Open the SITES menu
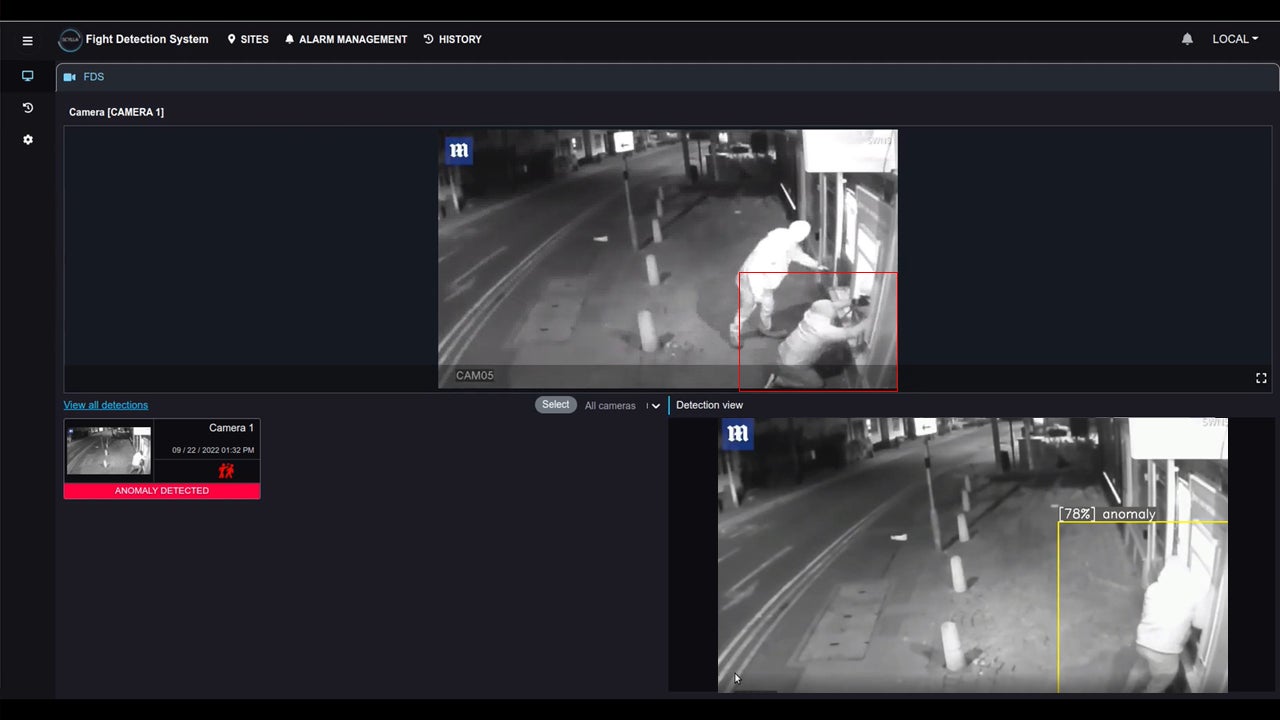 [248, 40]
